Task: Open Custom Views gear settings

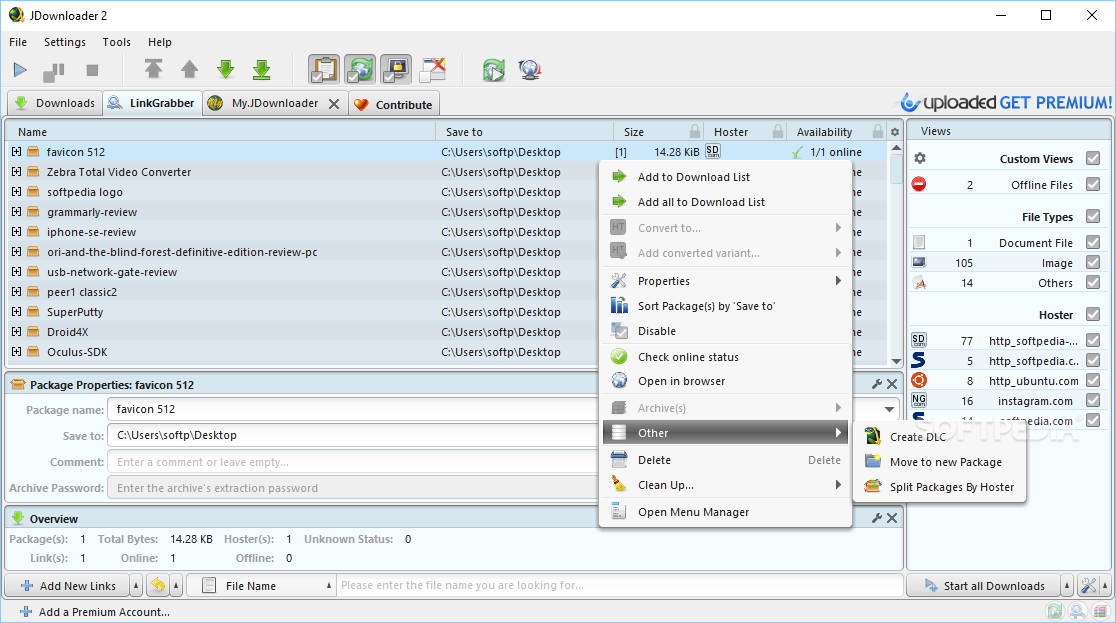Action: point(920,158)
